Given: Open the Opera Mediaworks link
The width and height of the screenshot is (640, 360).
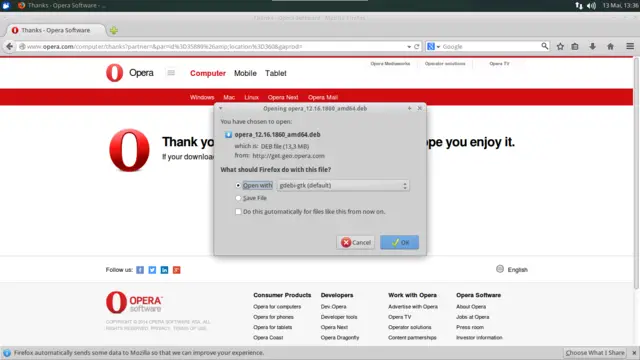Looking at the screenshot, I should pyautogui.click(x=390, y=64).
